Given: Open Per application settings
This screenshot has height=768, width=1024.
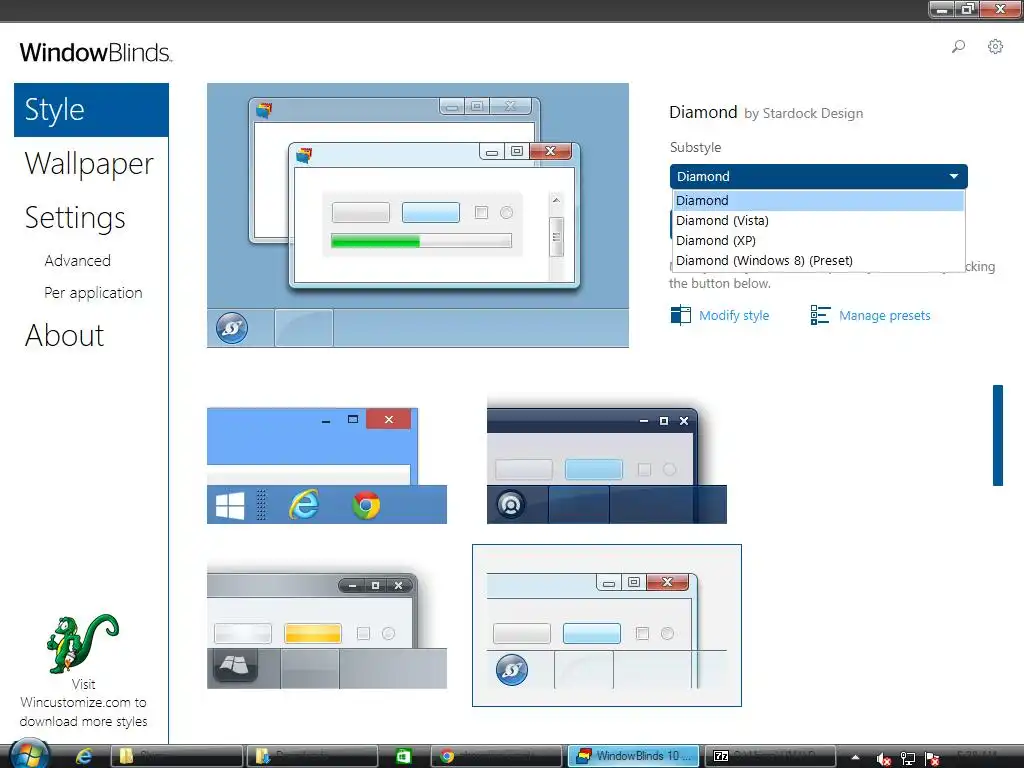Looking at the screenshot, I should (93, 293).
